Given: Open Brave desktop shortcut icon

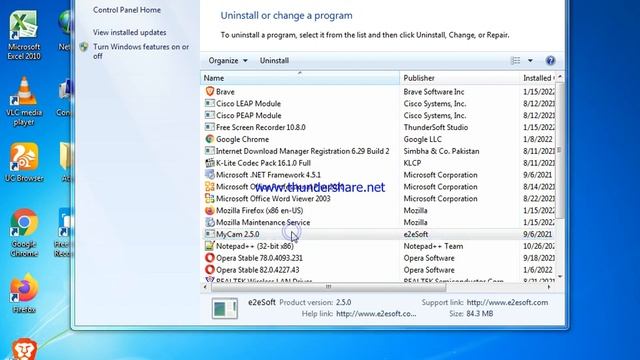Looking at the screenshot, I should coord(23,349).
